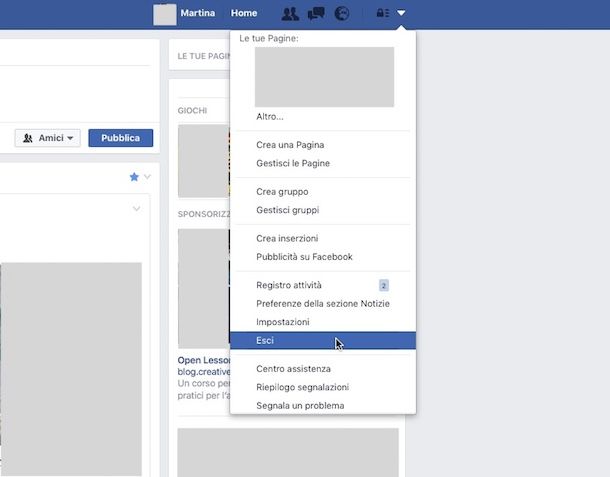Image resolution: width=610 pixels, height=477 pixels.
Task: Select Altro... in the menu
Action: point(270,117)
